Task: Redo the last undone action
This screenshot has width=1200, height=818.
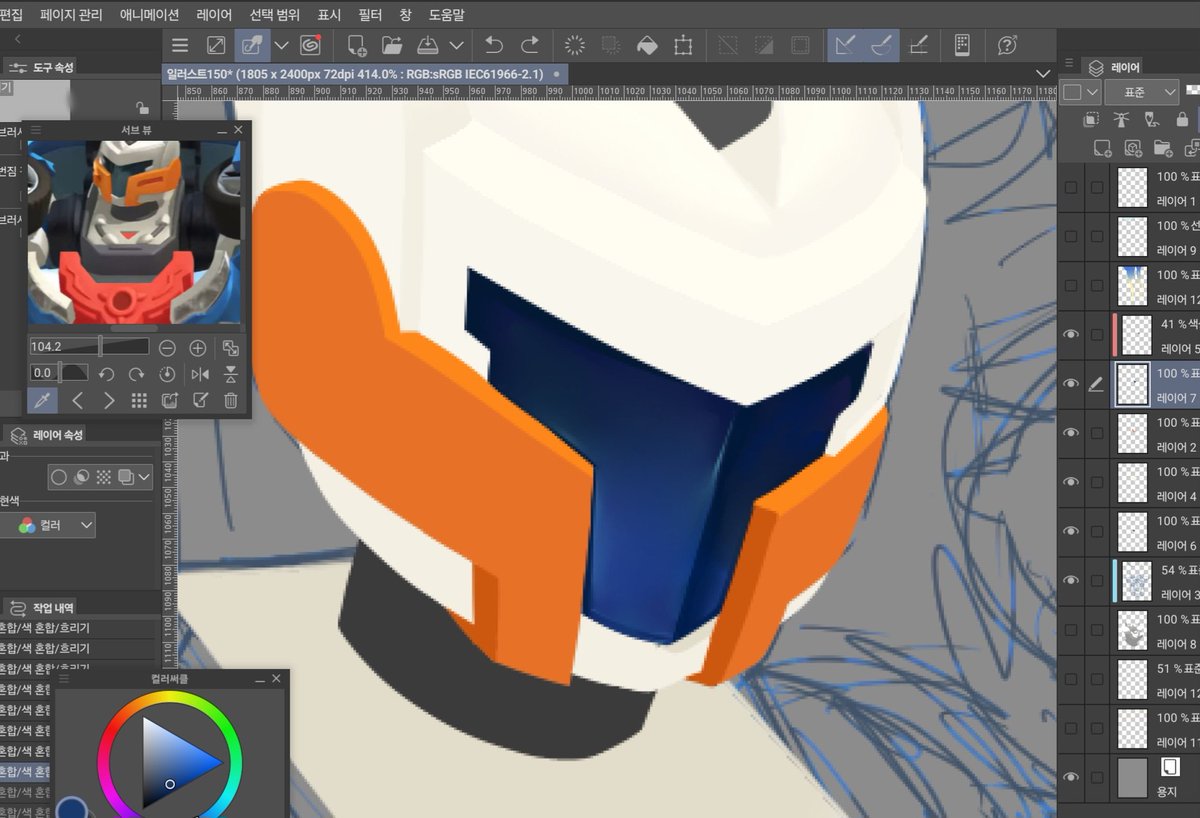Action: 529,45
